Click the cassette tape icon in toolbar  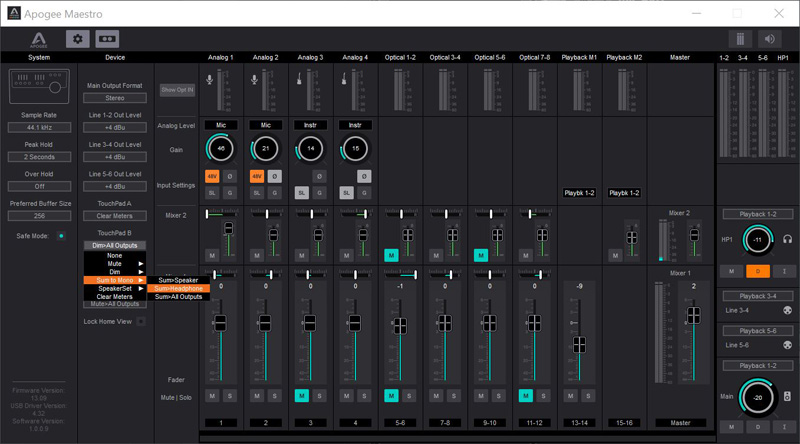point(107,39)
